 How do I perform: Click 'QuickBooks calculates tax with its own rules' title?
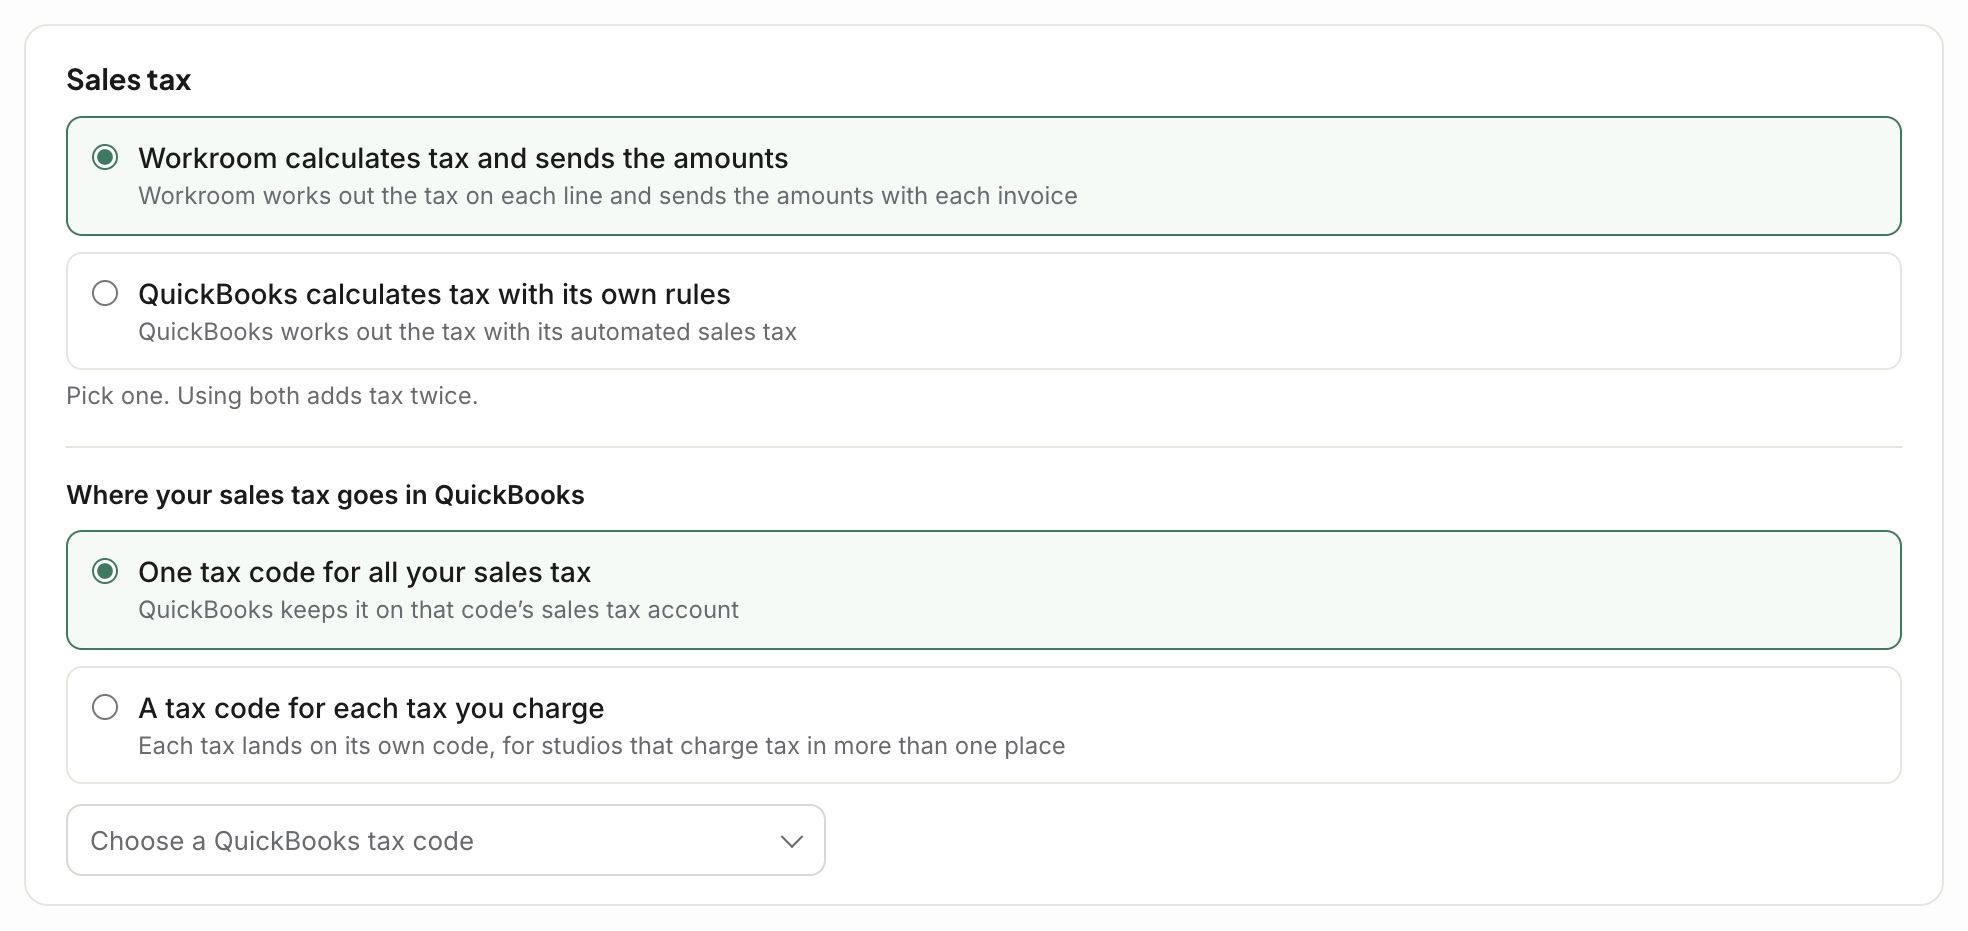pyautogui.click(x=434, y=294)
